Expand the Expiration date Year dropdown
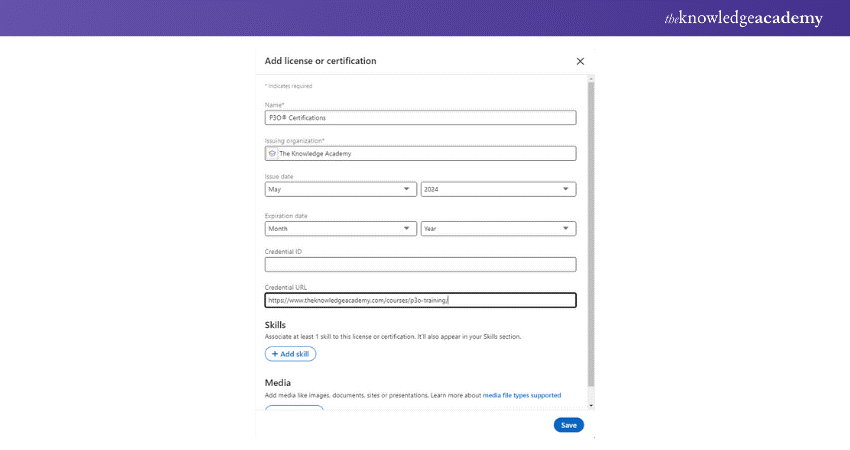 498,228
